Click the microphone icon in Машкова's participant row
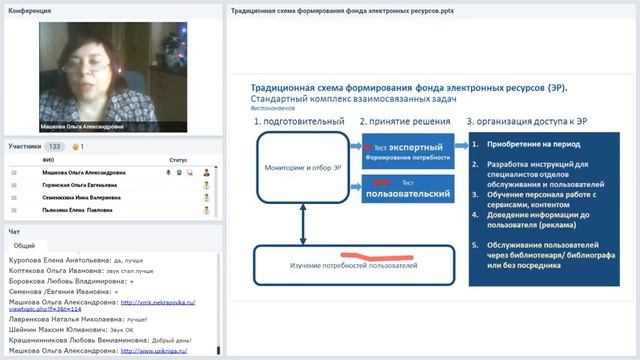 point(168,173)
